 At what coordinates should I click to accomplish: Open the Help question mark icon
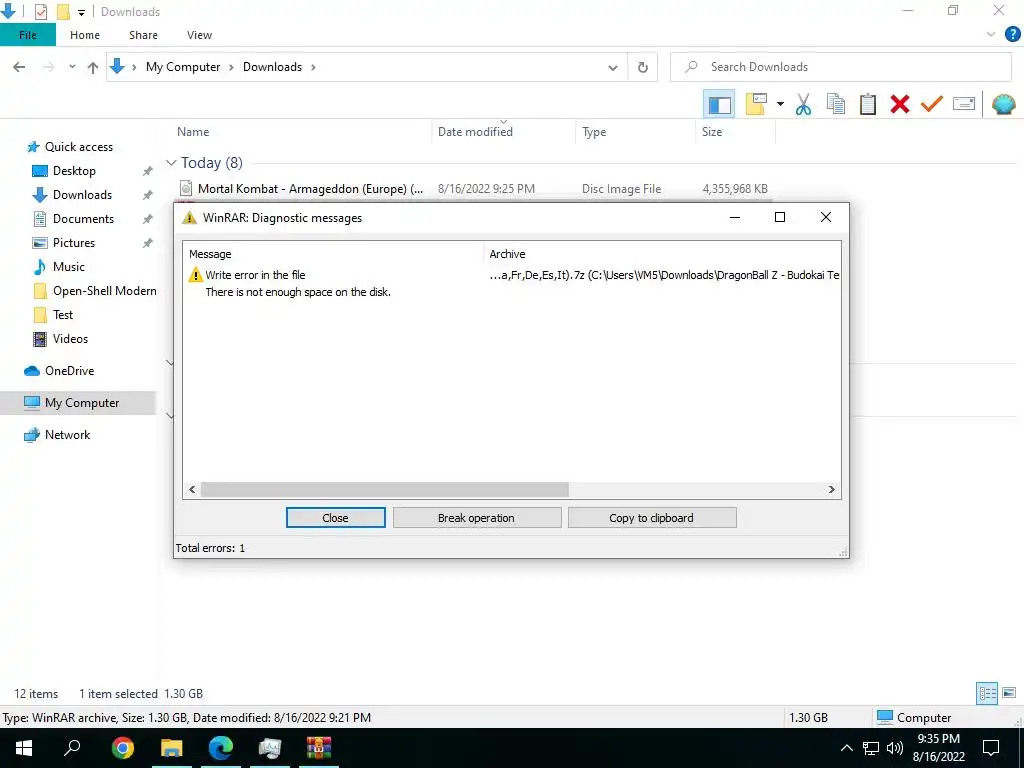[1012, 35]
